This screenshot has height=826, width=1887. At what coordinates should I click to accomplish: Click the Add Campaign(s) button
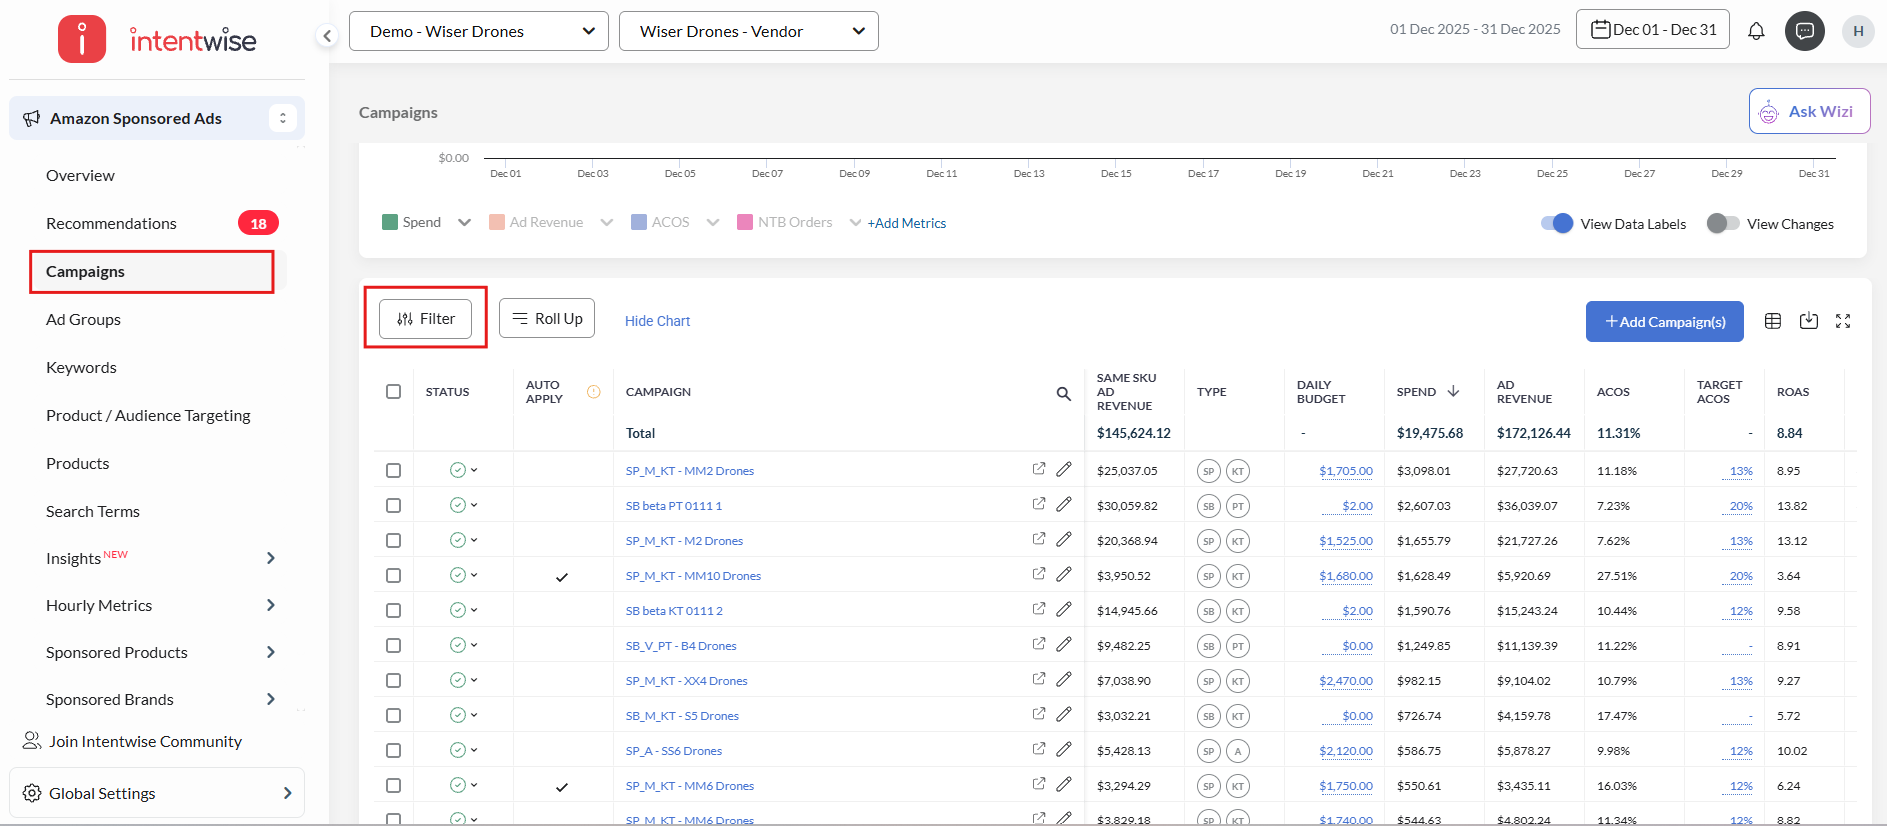[1664, 322]
